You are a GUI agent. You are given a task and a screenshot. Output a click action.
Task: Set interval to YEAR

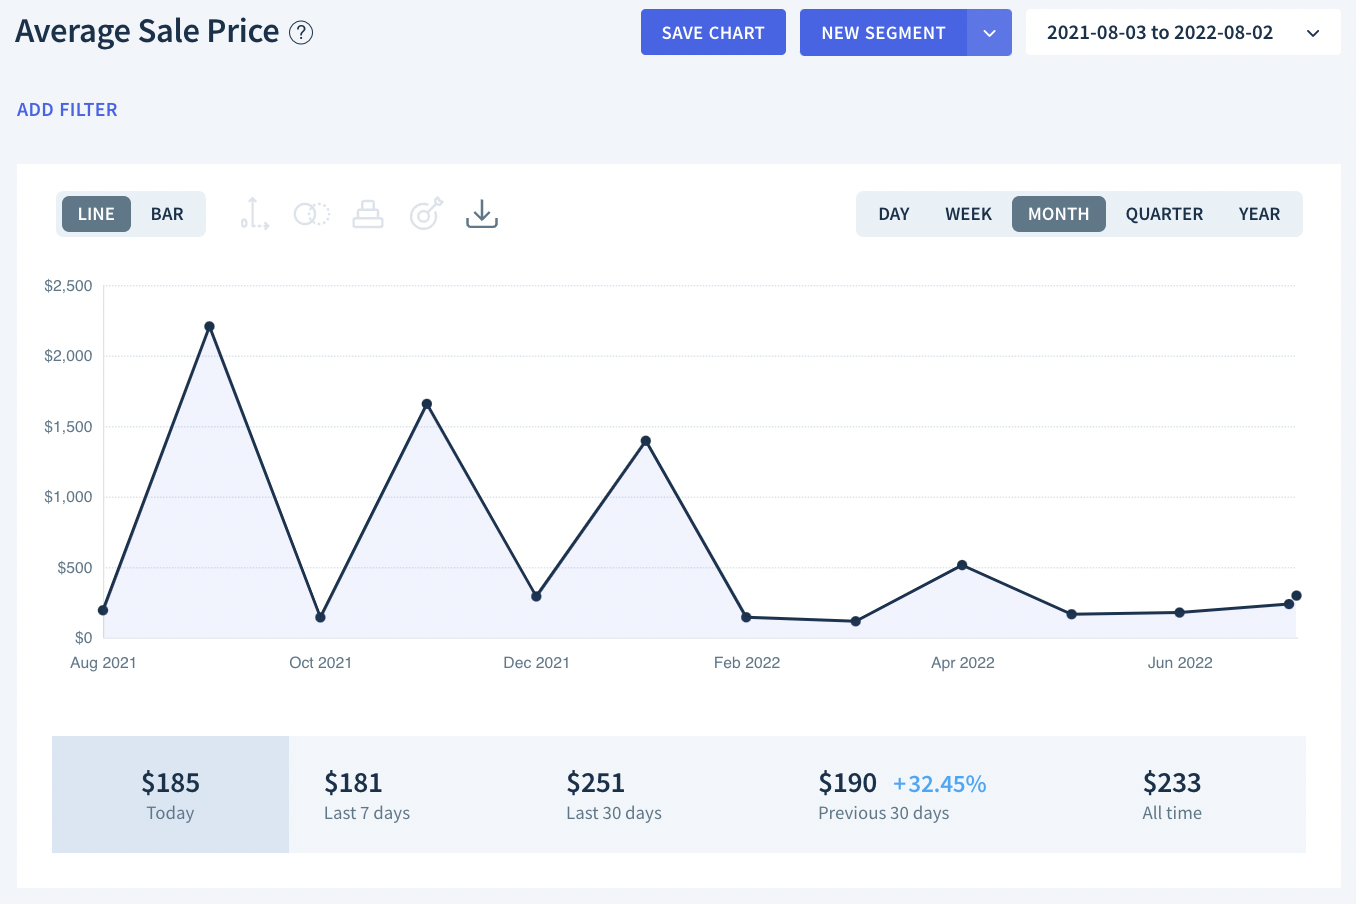pyautogui.click(x=1259, y=214)
